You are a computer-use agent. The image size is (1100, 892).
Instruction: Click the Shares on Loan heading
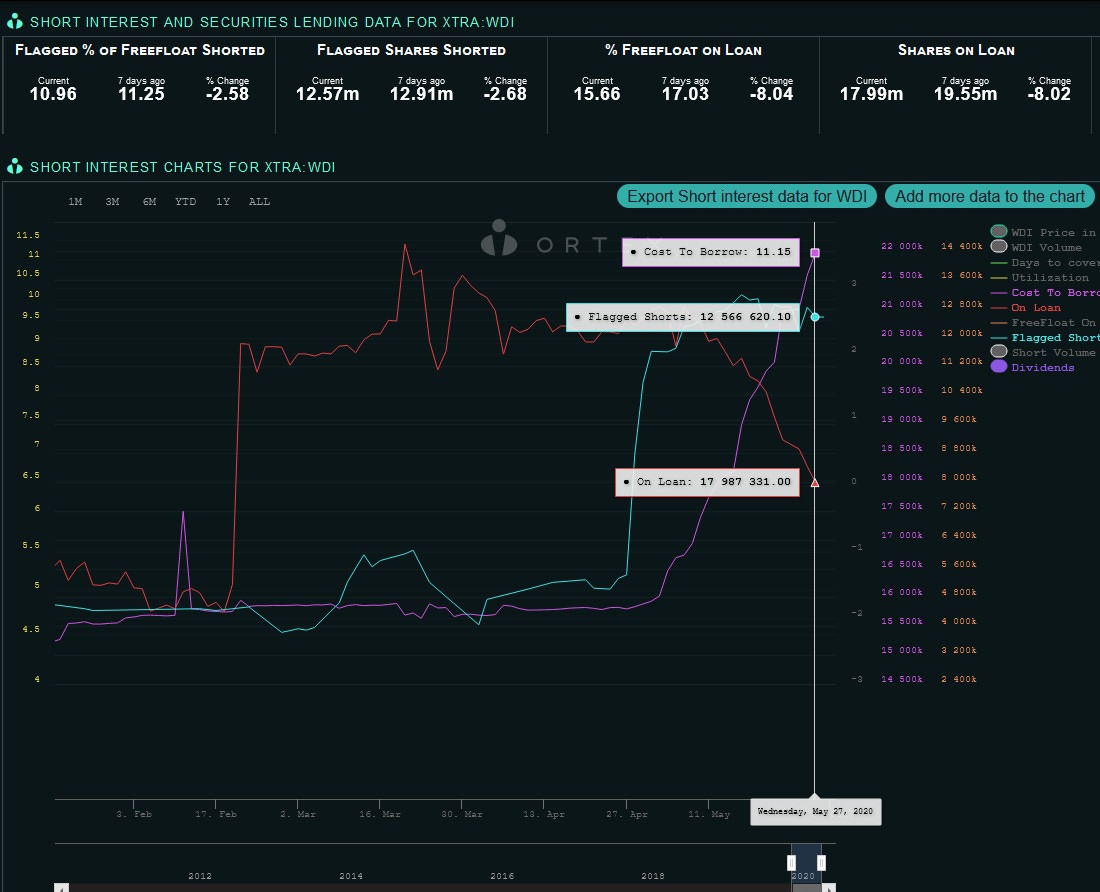[956, 50]
